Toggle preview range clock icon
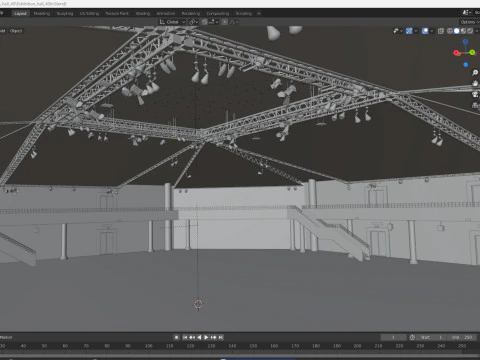 click(x=412, y=337)
